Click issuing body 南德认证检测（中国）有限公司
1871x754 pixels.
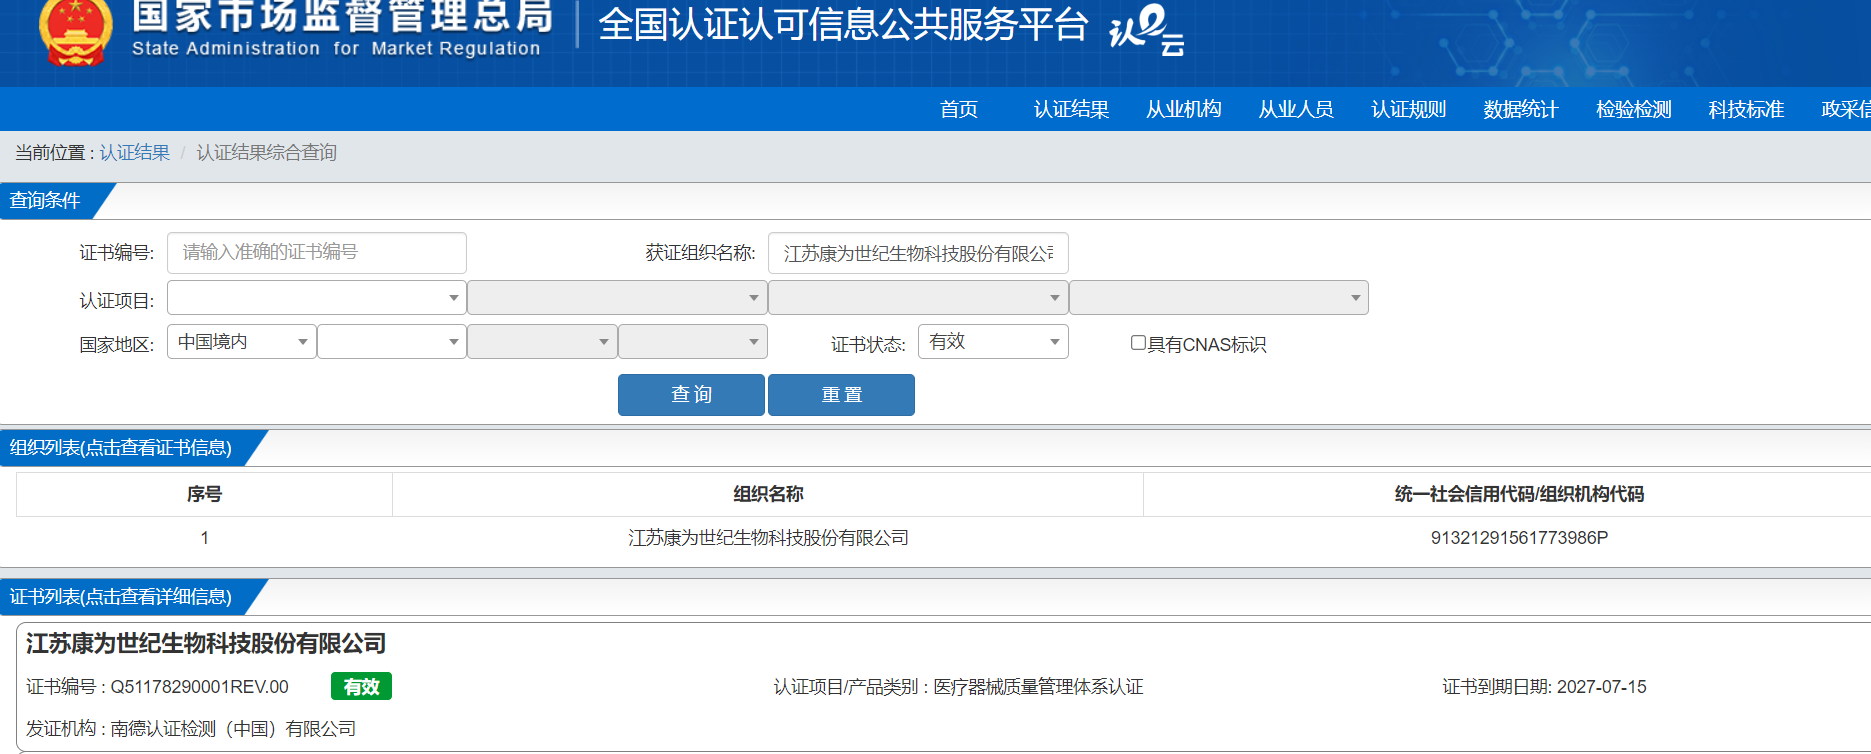click(233, 729)
